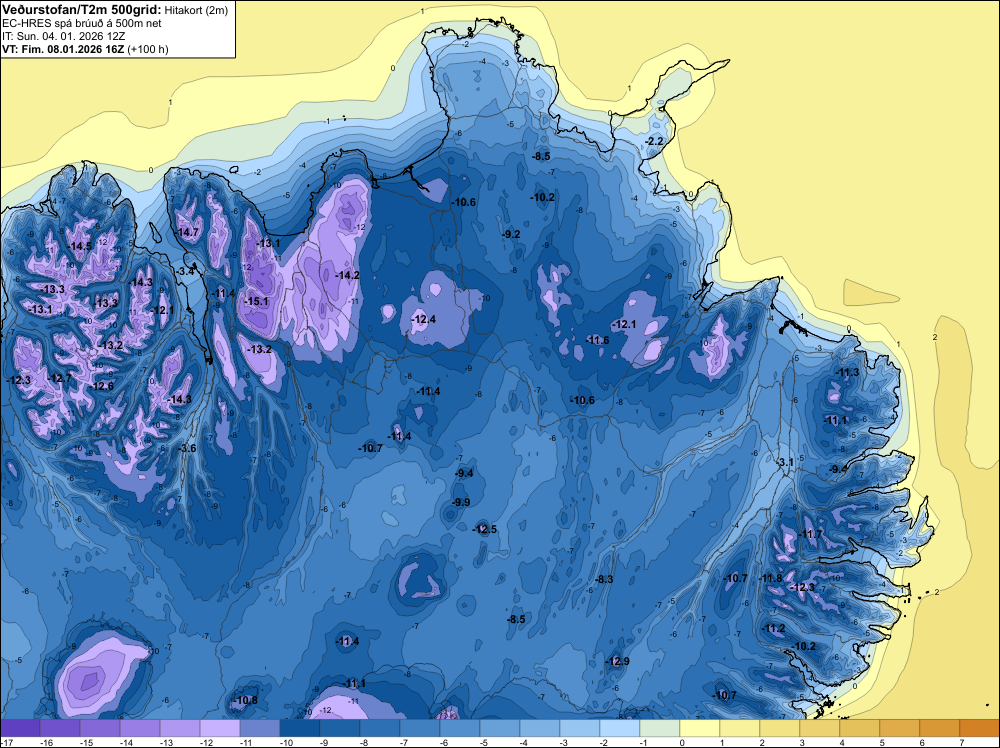Click the -3.1 temperature label
Viewport: 1000px width, 748px height.
(784, 462)
